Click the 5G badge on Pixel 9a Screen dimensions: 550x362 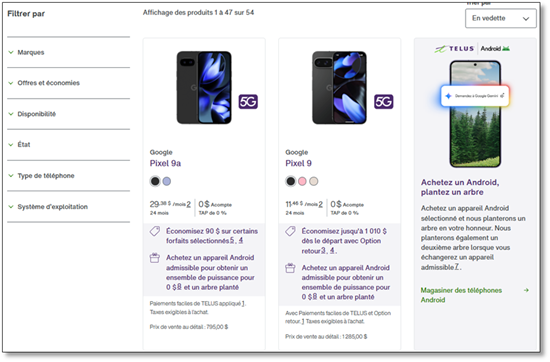pyautogui.click(x=248, y=101)
